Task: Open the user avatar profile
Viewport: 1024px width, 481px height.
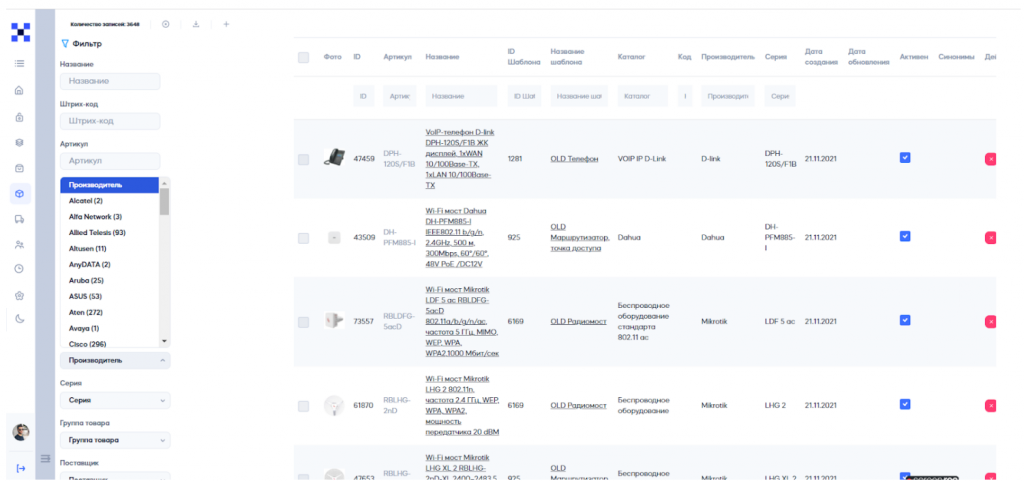Action: [20, 431]
